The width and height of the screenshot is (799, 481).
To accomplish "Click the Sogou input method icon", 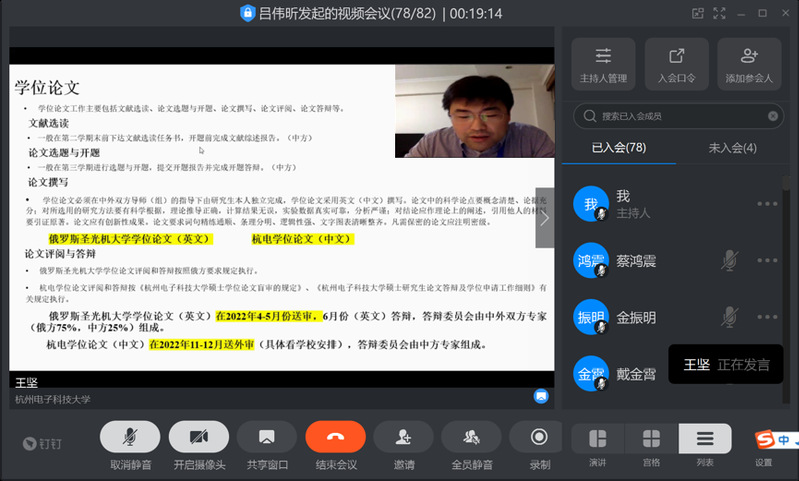I will point(765,439).
